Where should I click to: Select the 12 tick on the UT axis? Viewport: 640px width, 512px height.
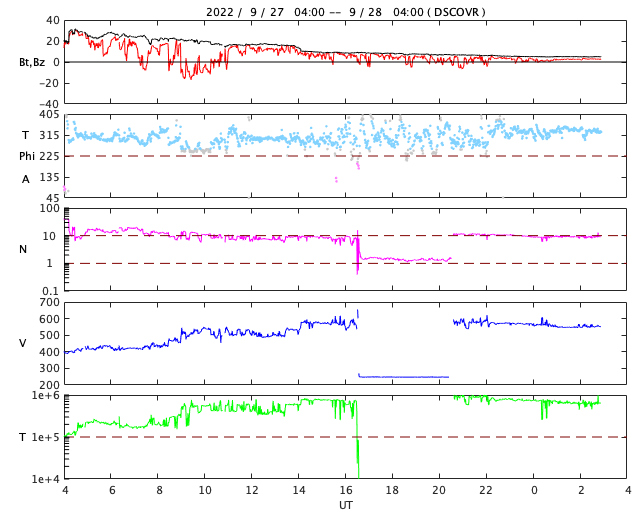[x=252, y=490]
